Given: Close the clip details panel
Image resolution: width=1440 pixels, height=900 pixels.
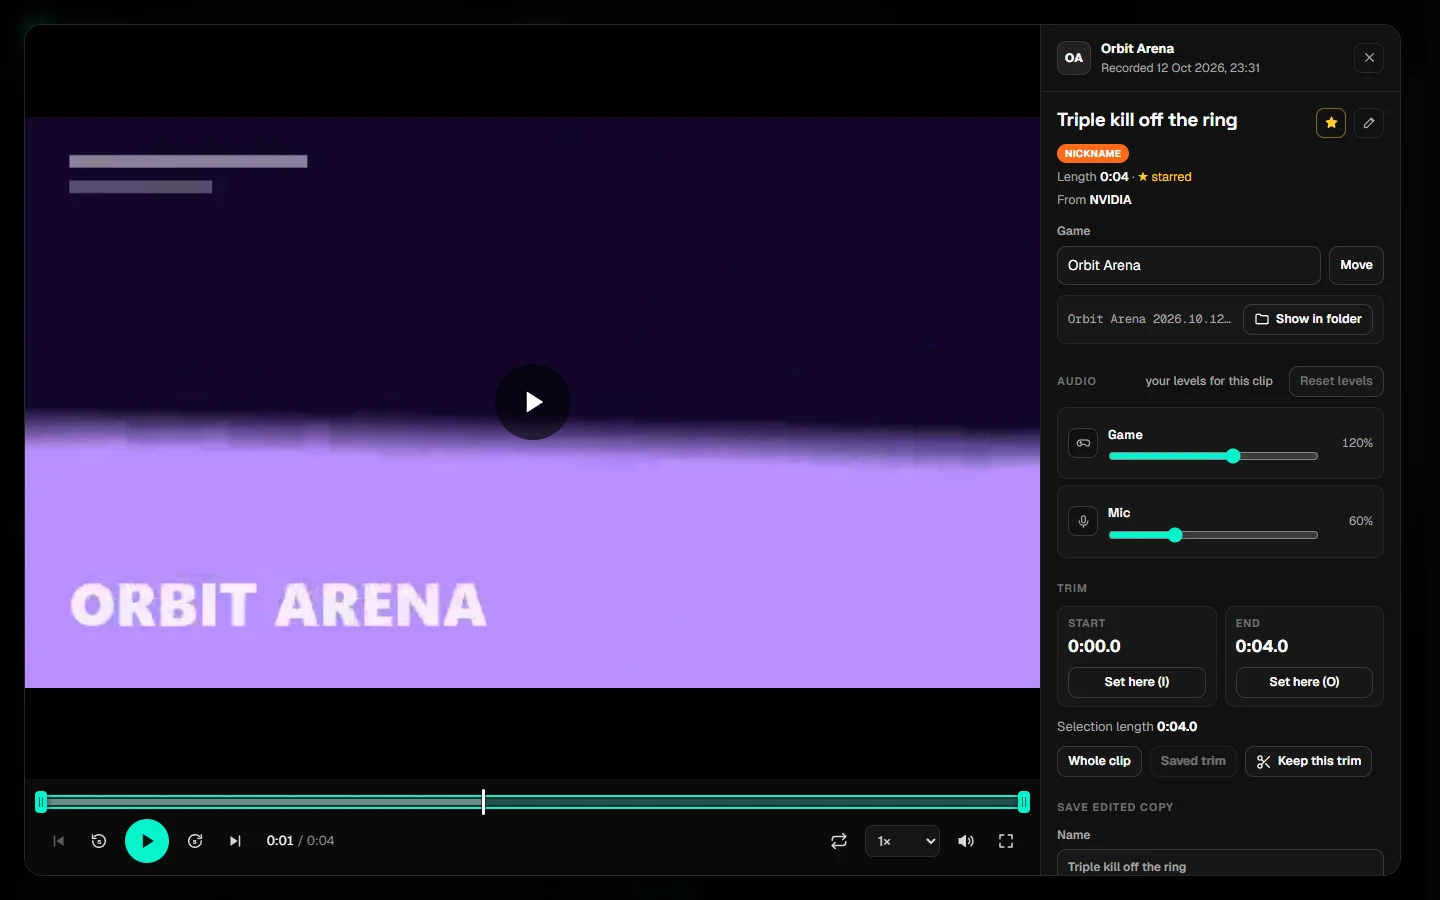Looking at the screenshot, I should click(x=1369, y=58).
